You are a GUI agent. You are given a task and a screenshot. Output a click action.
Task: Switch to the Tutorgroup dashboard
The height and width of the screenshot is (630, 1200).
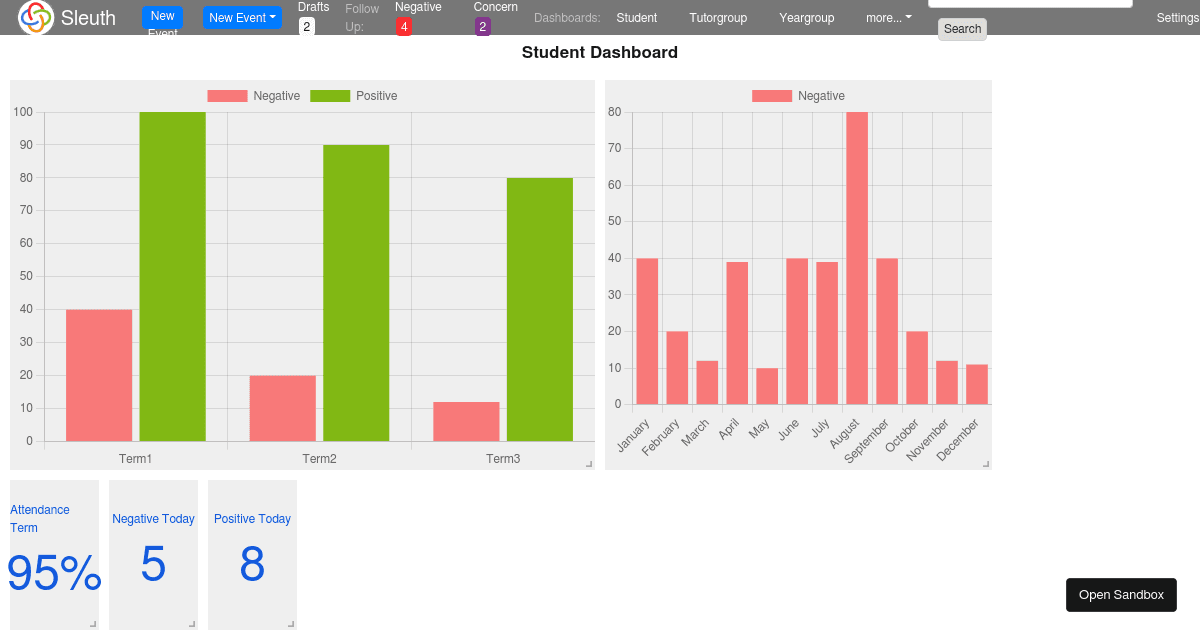[718, 18]
